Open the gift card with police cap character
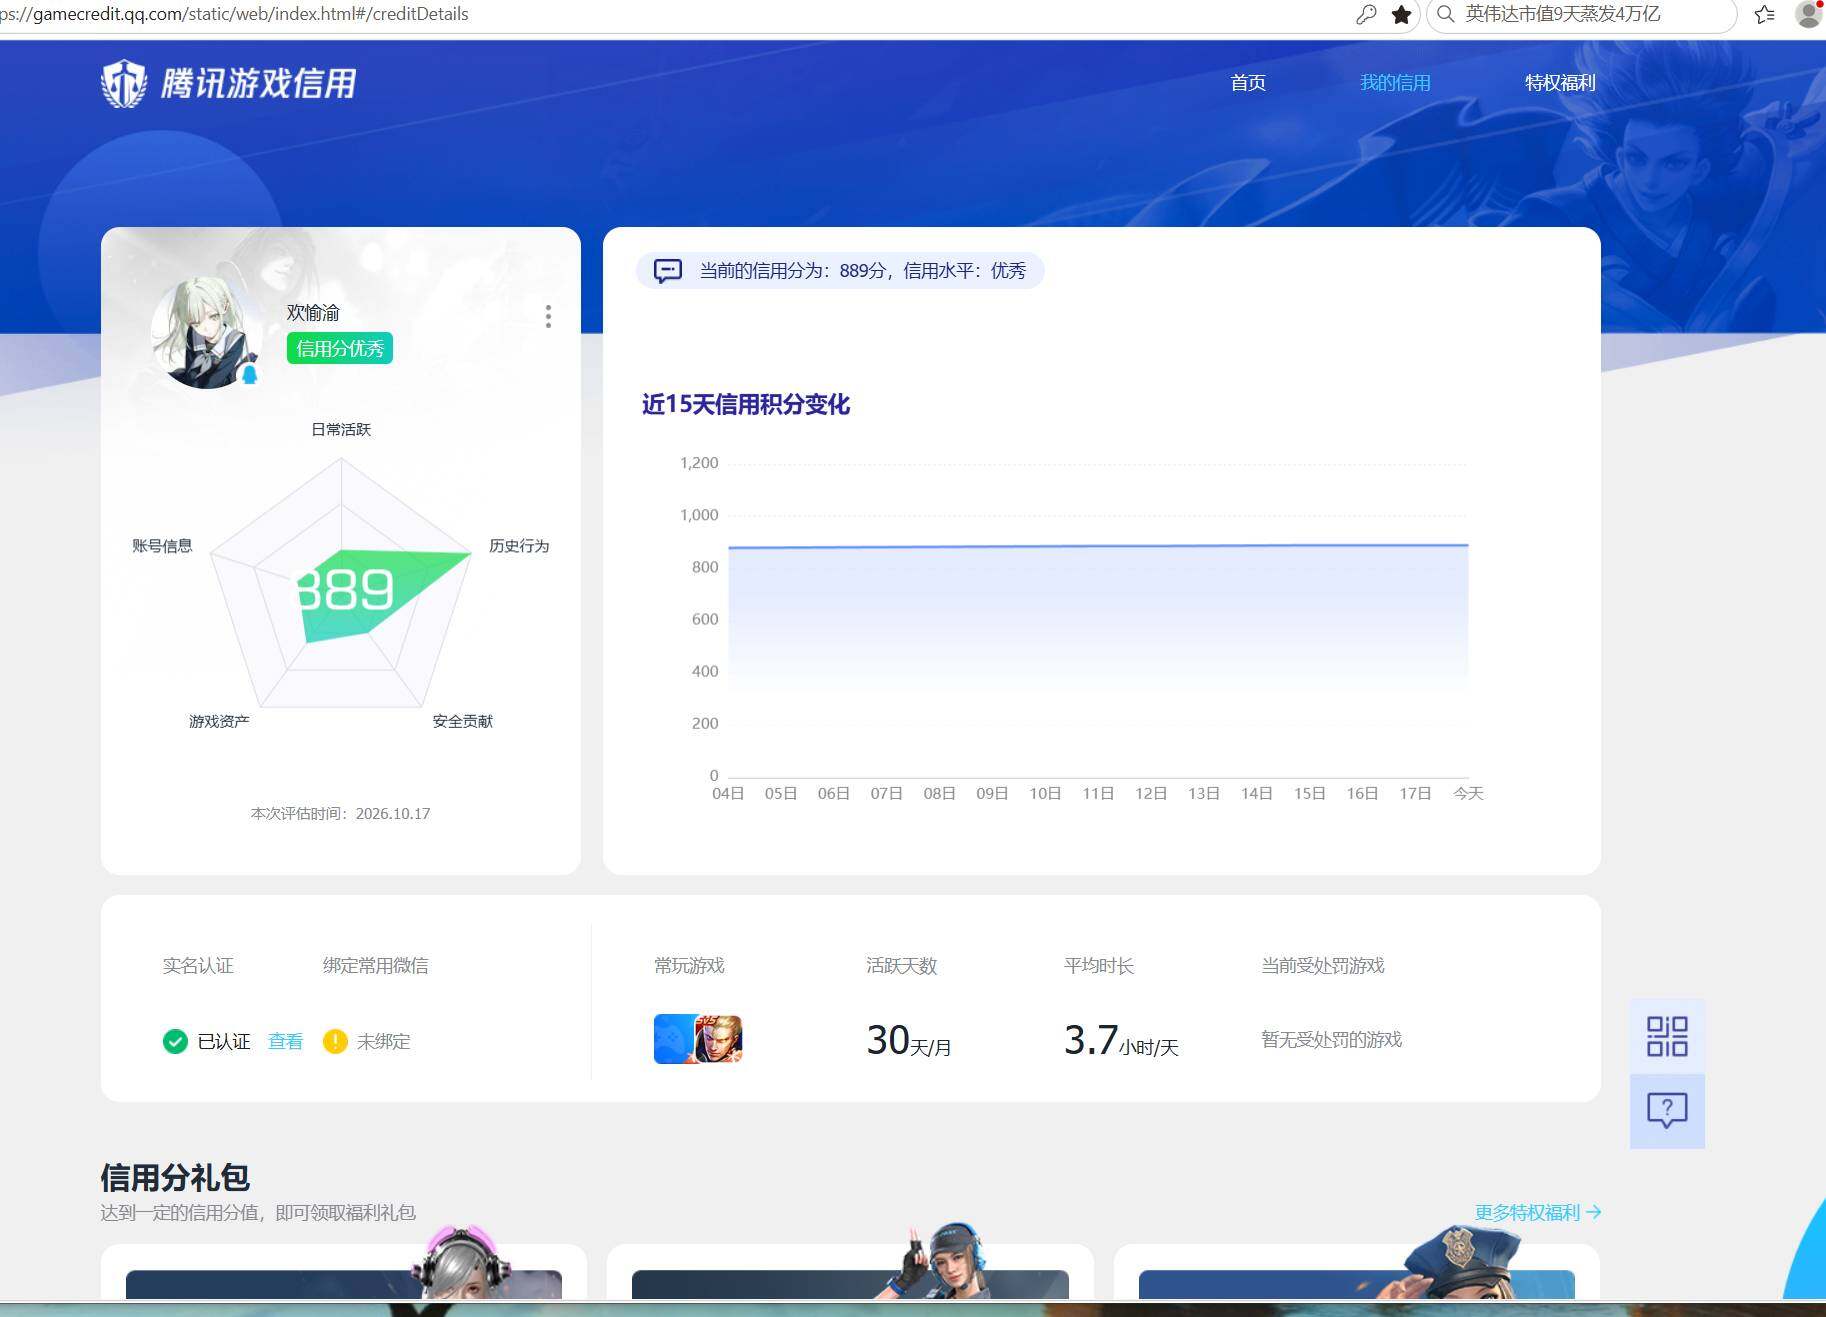The image size is (1826, 1317). pyautogui.click(x=1357, y=1272)
